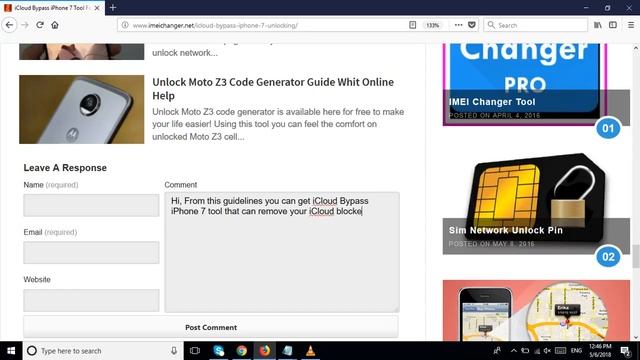Open Task View in taskbar
640x360 pixels.
tap(195, 351)
